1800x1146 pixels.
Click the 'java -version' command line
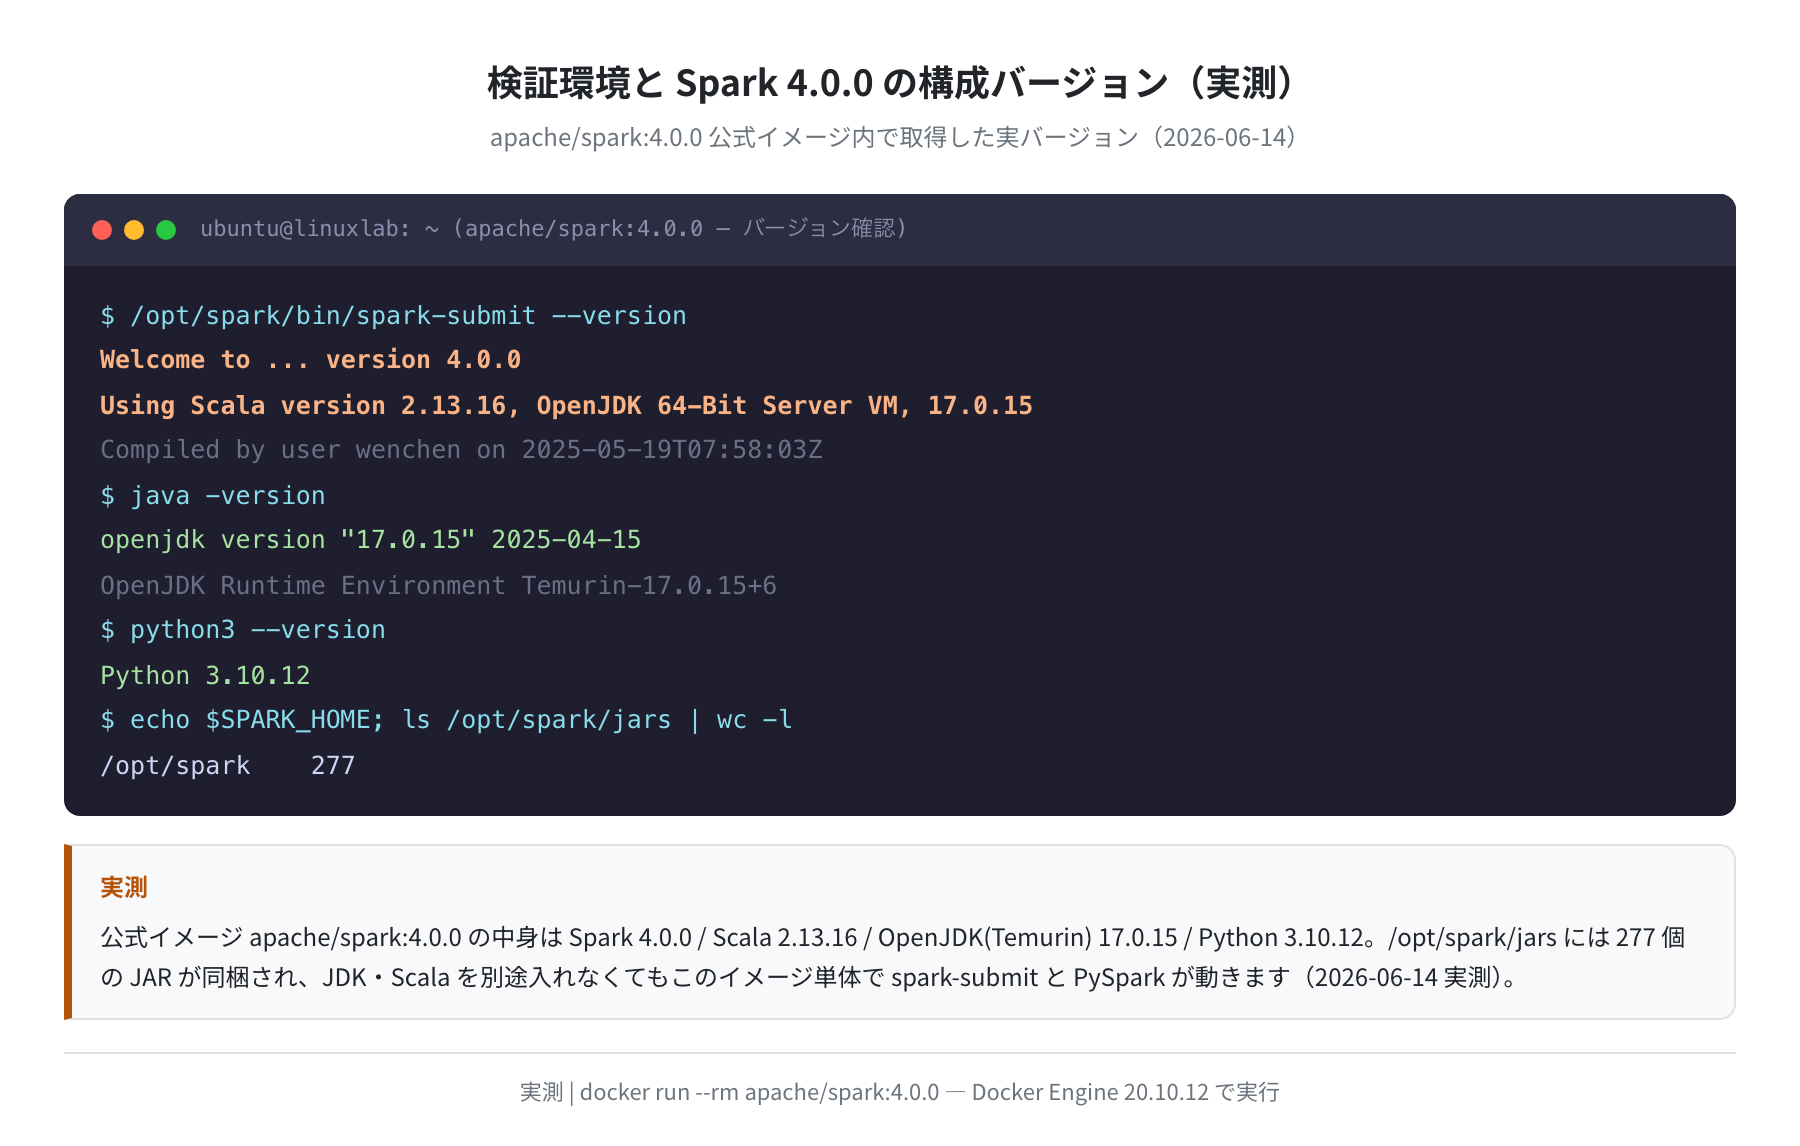pyautogui.click(x=213, y=496)
